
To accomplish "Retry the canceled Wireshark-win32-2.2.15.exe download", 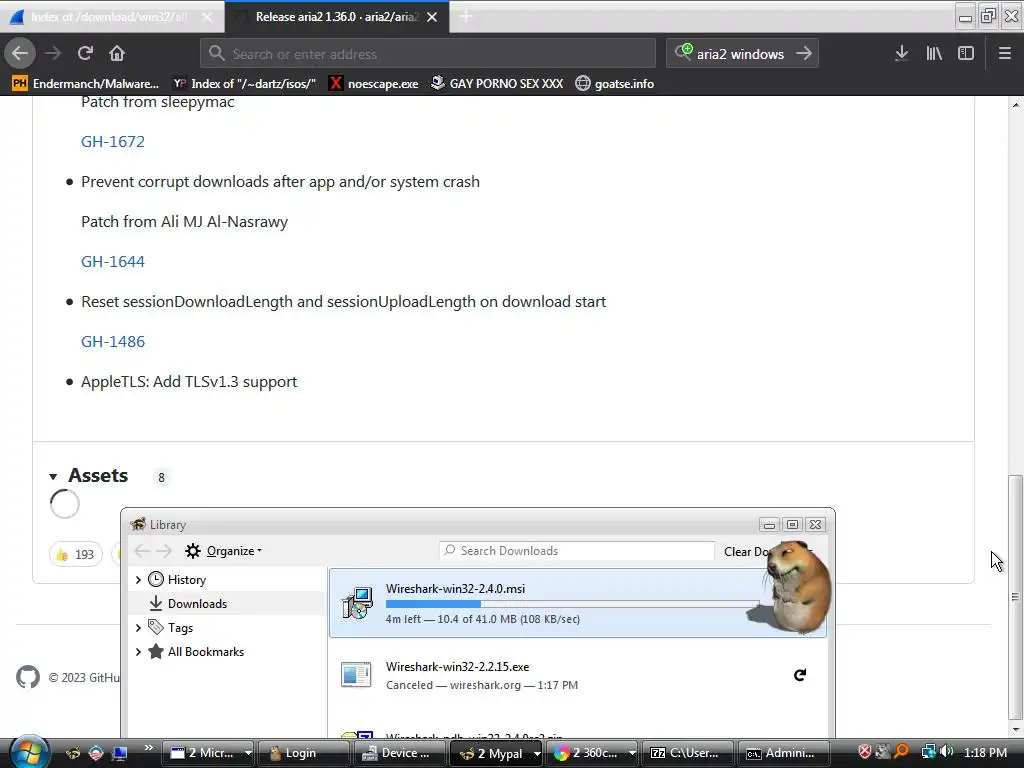I will 799,675.
